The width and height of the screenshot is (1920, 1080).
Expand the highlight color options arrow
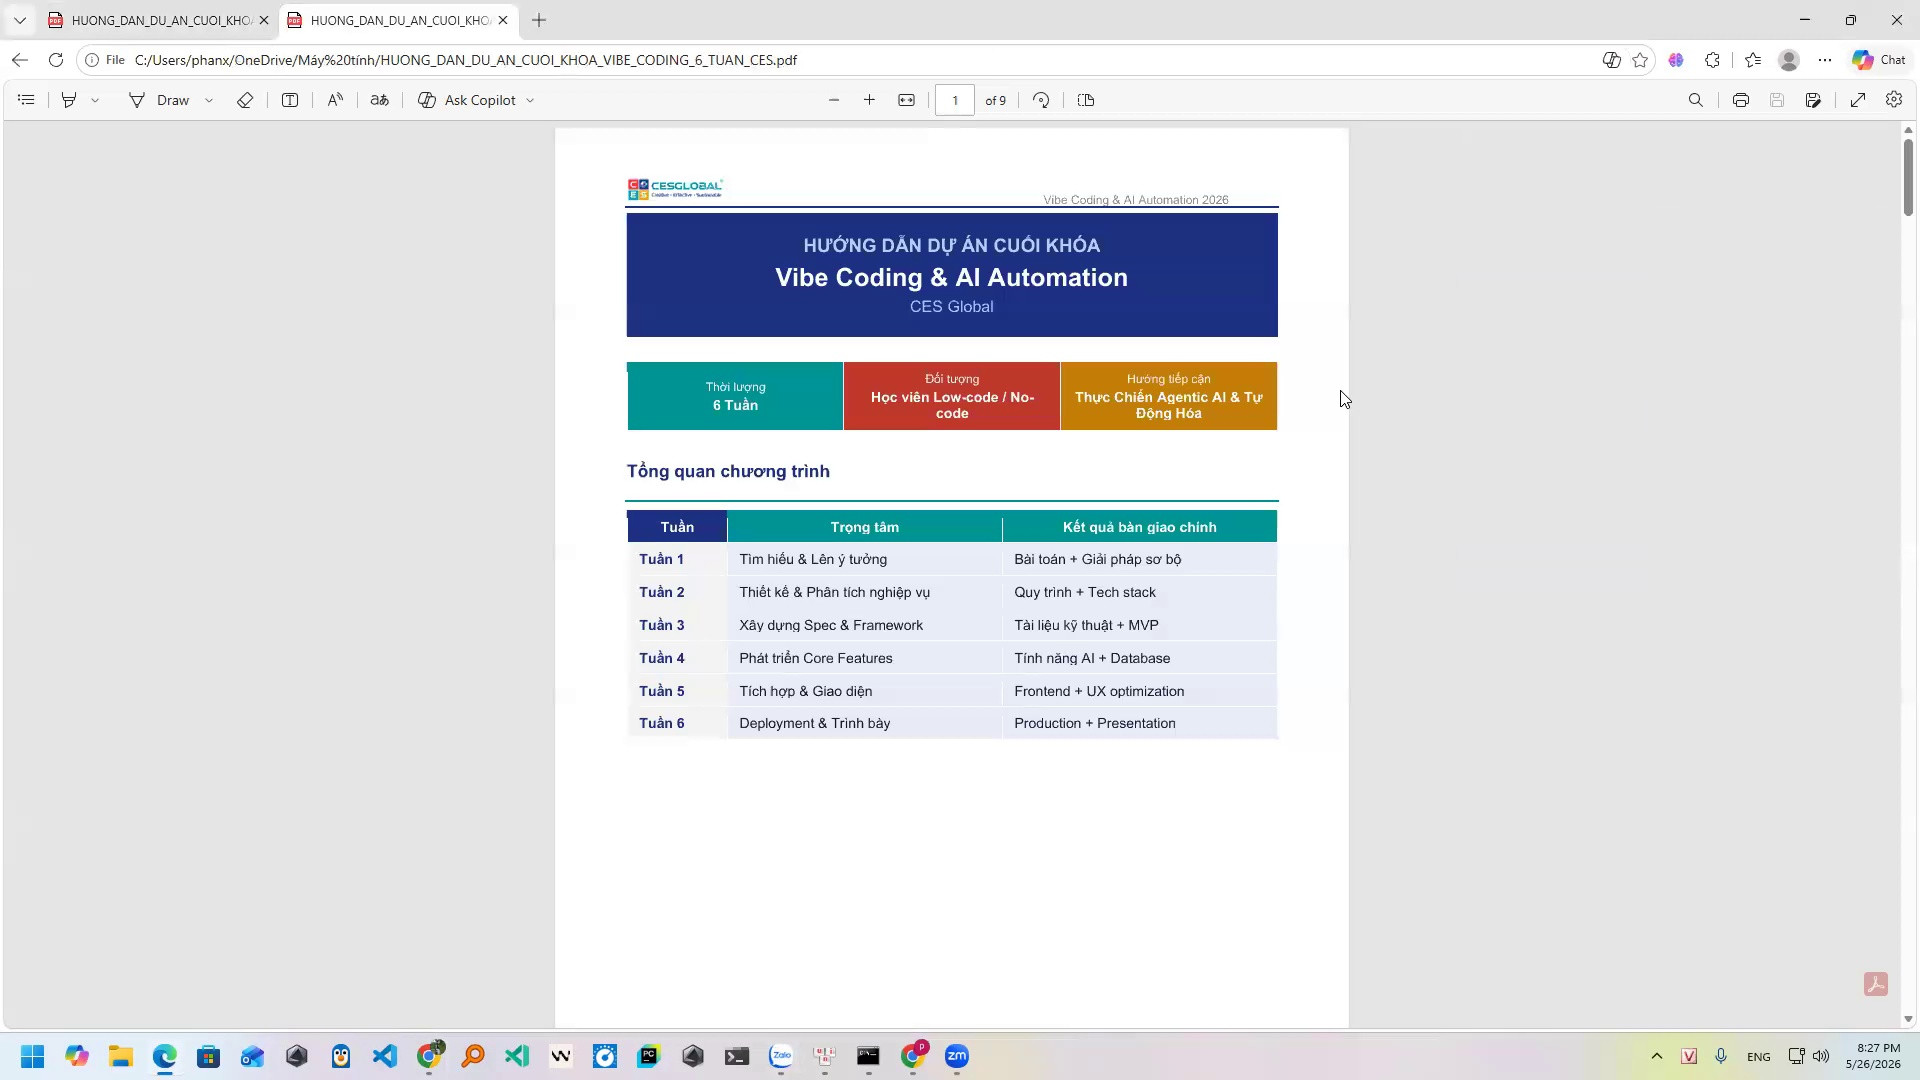(x=95, y=100)
